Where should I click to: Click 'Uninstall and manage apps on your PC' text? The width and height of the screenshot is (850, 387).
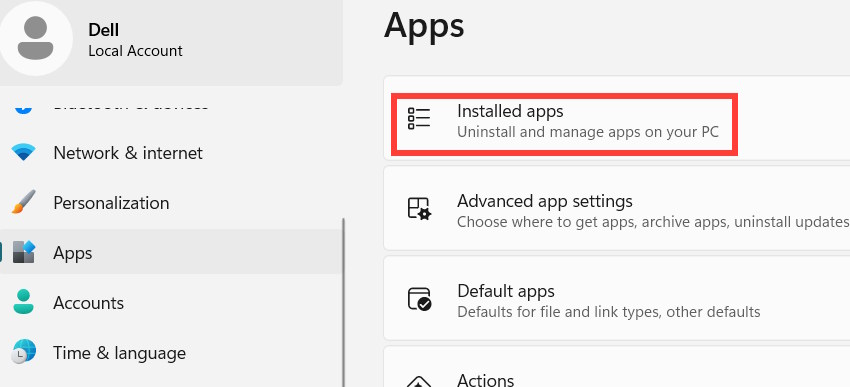click(x=588, y=132)
